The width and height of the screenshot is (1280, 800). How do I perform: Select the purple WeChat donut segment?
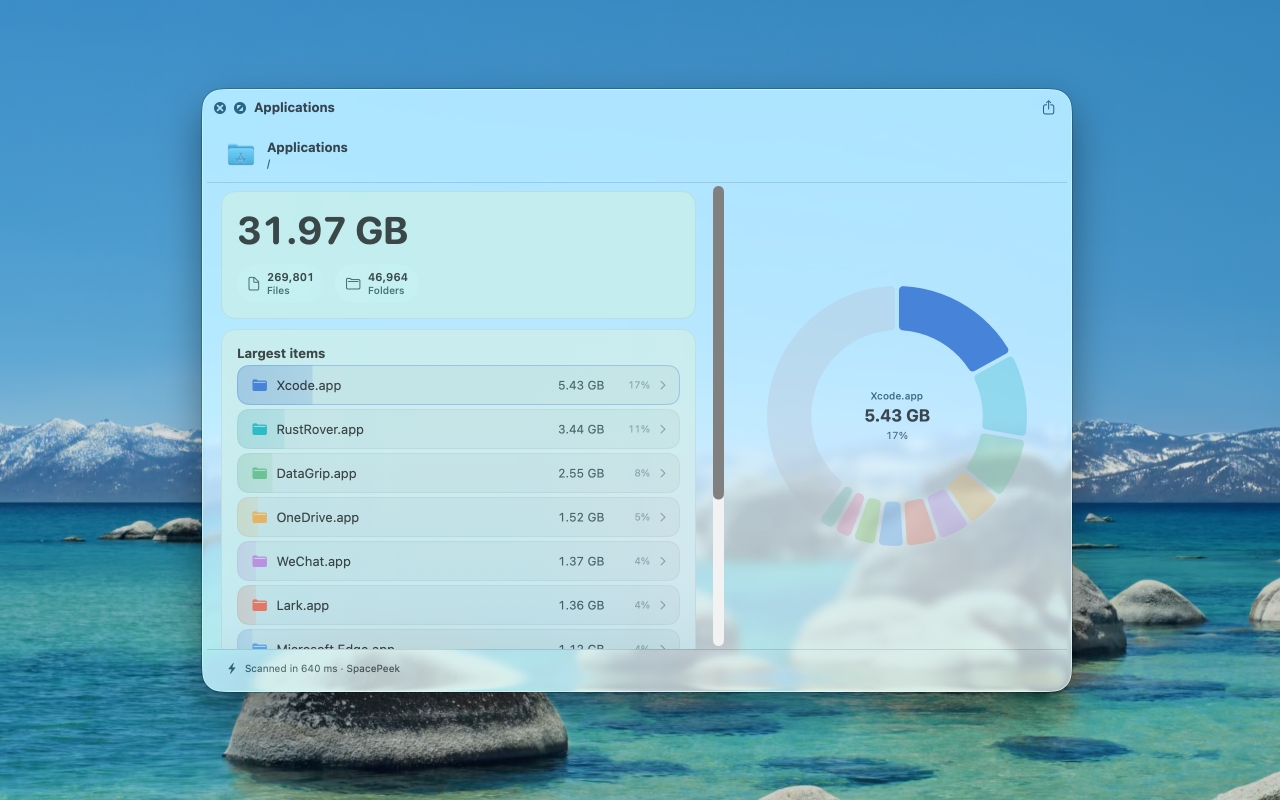946,513
